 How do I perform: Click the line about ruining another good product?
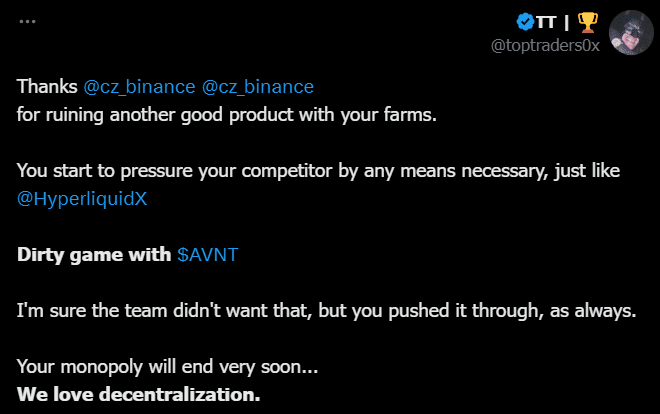[227, 113]
